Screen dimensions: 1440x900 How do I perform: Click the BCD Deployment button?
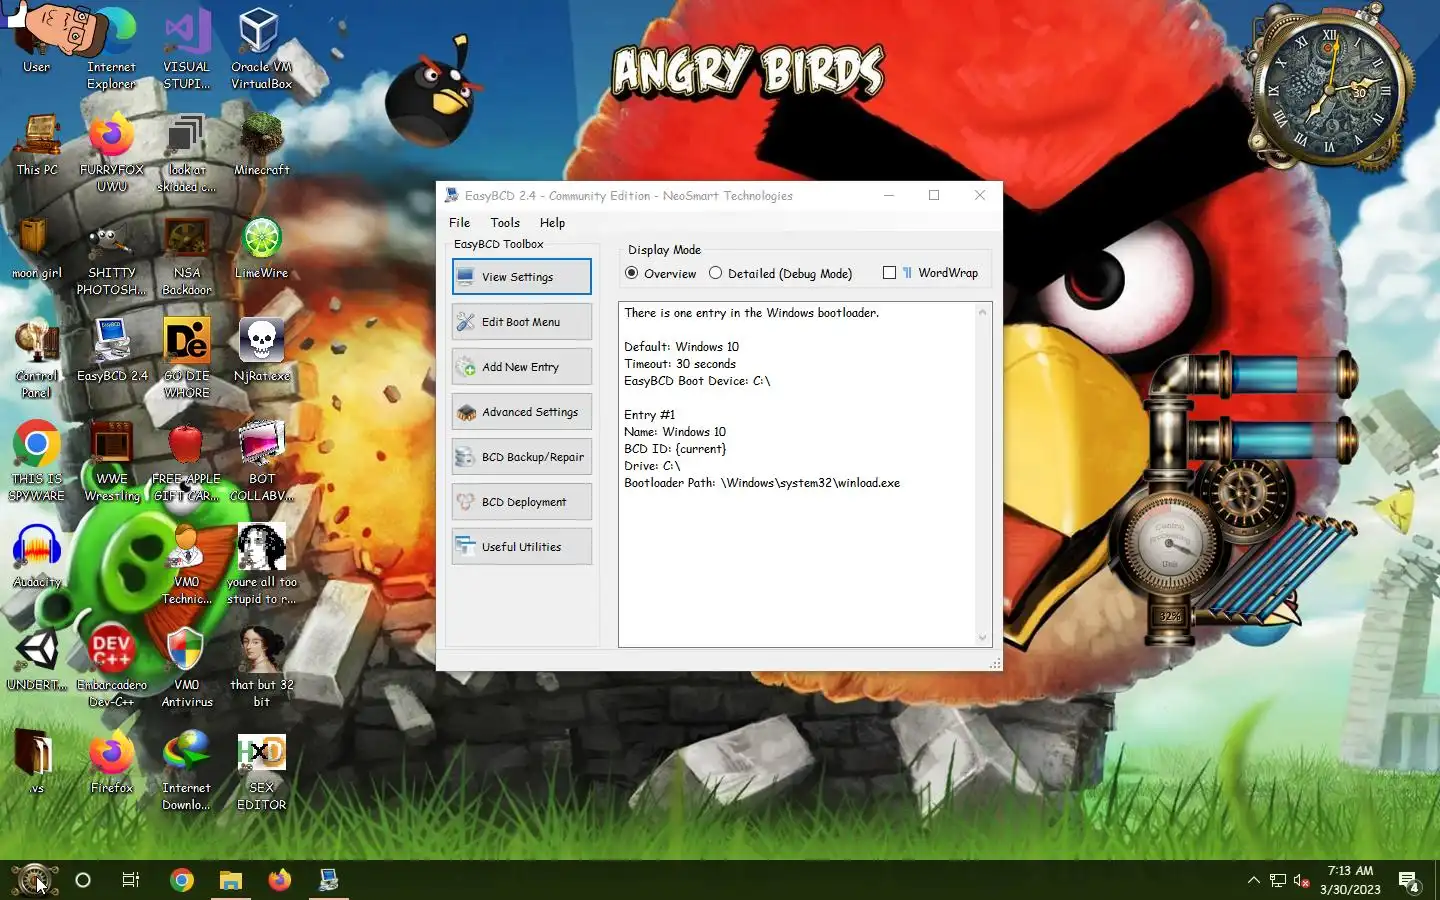coord(521,502)
